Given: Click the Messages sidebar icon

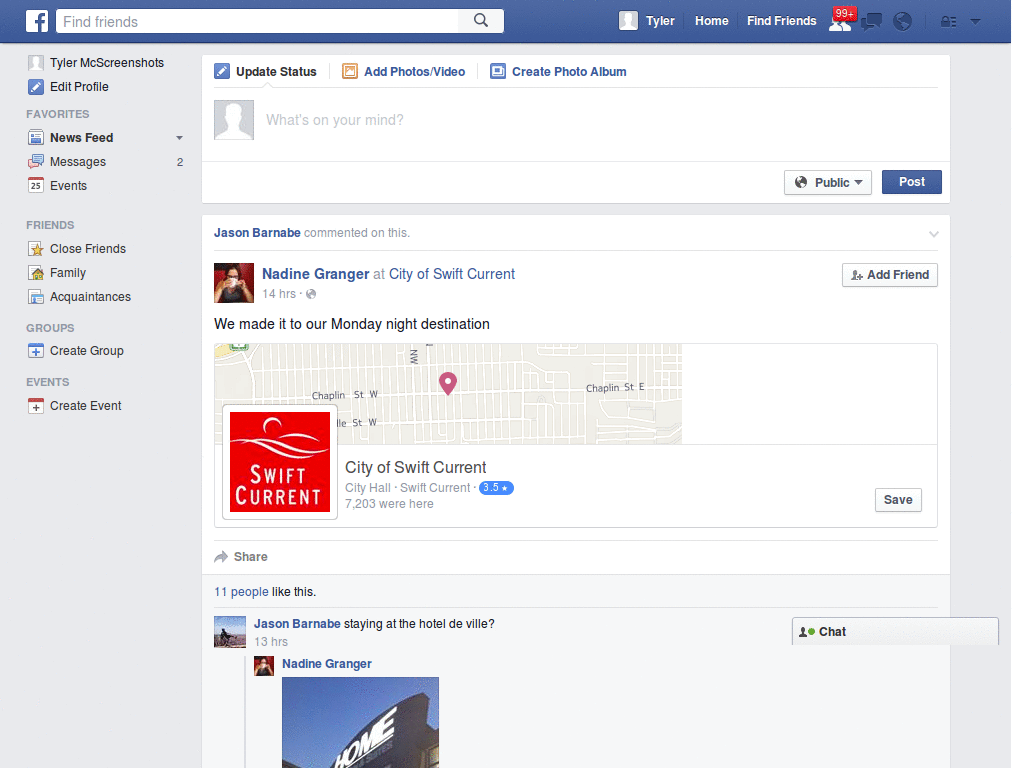Looking at the screenshot, I should [x=36, y=162].
